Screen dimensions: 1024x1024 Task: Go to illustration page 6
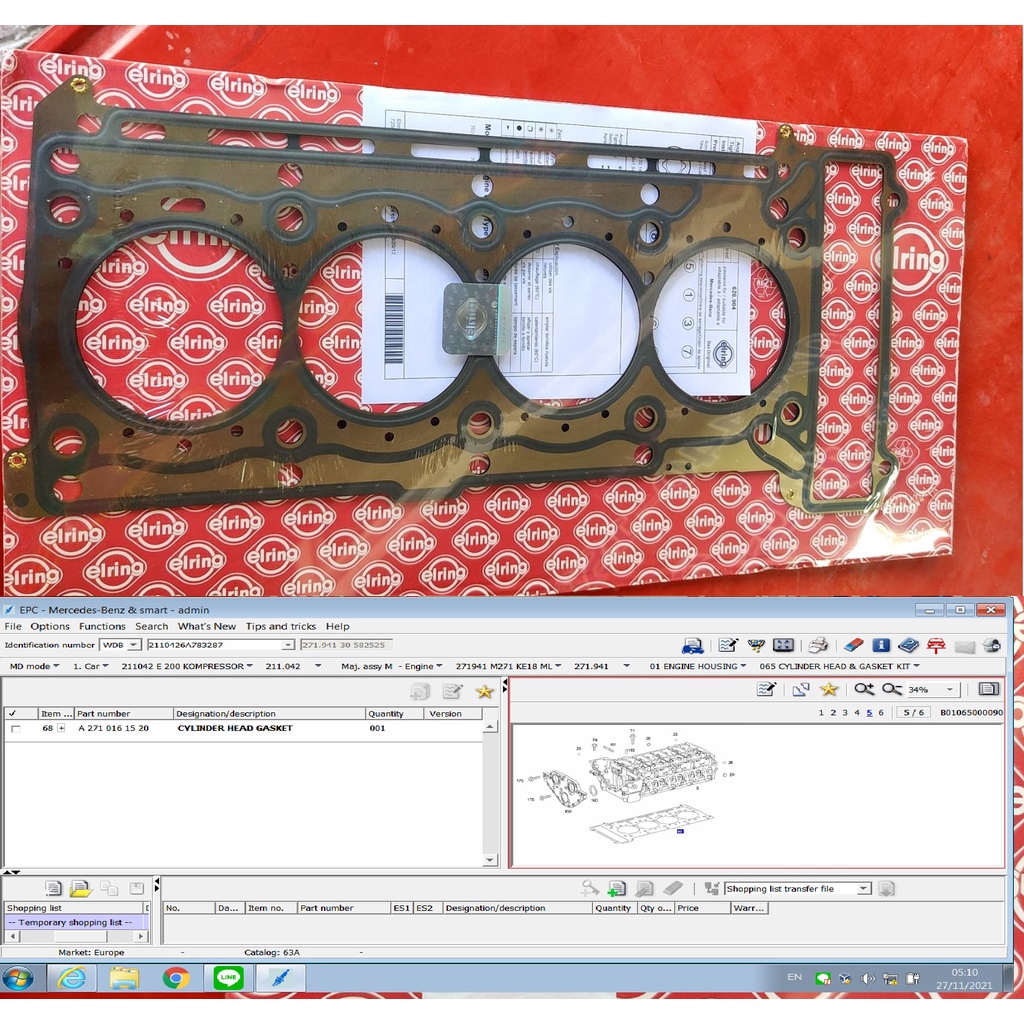click(881, 712)
